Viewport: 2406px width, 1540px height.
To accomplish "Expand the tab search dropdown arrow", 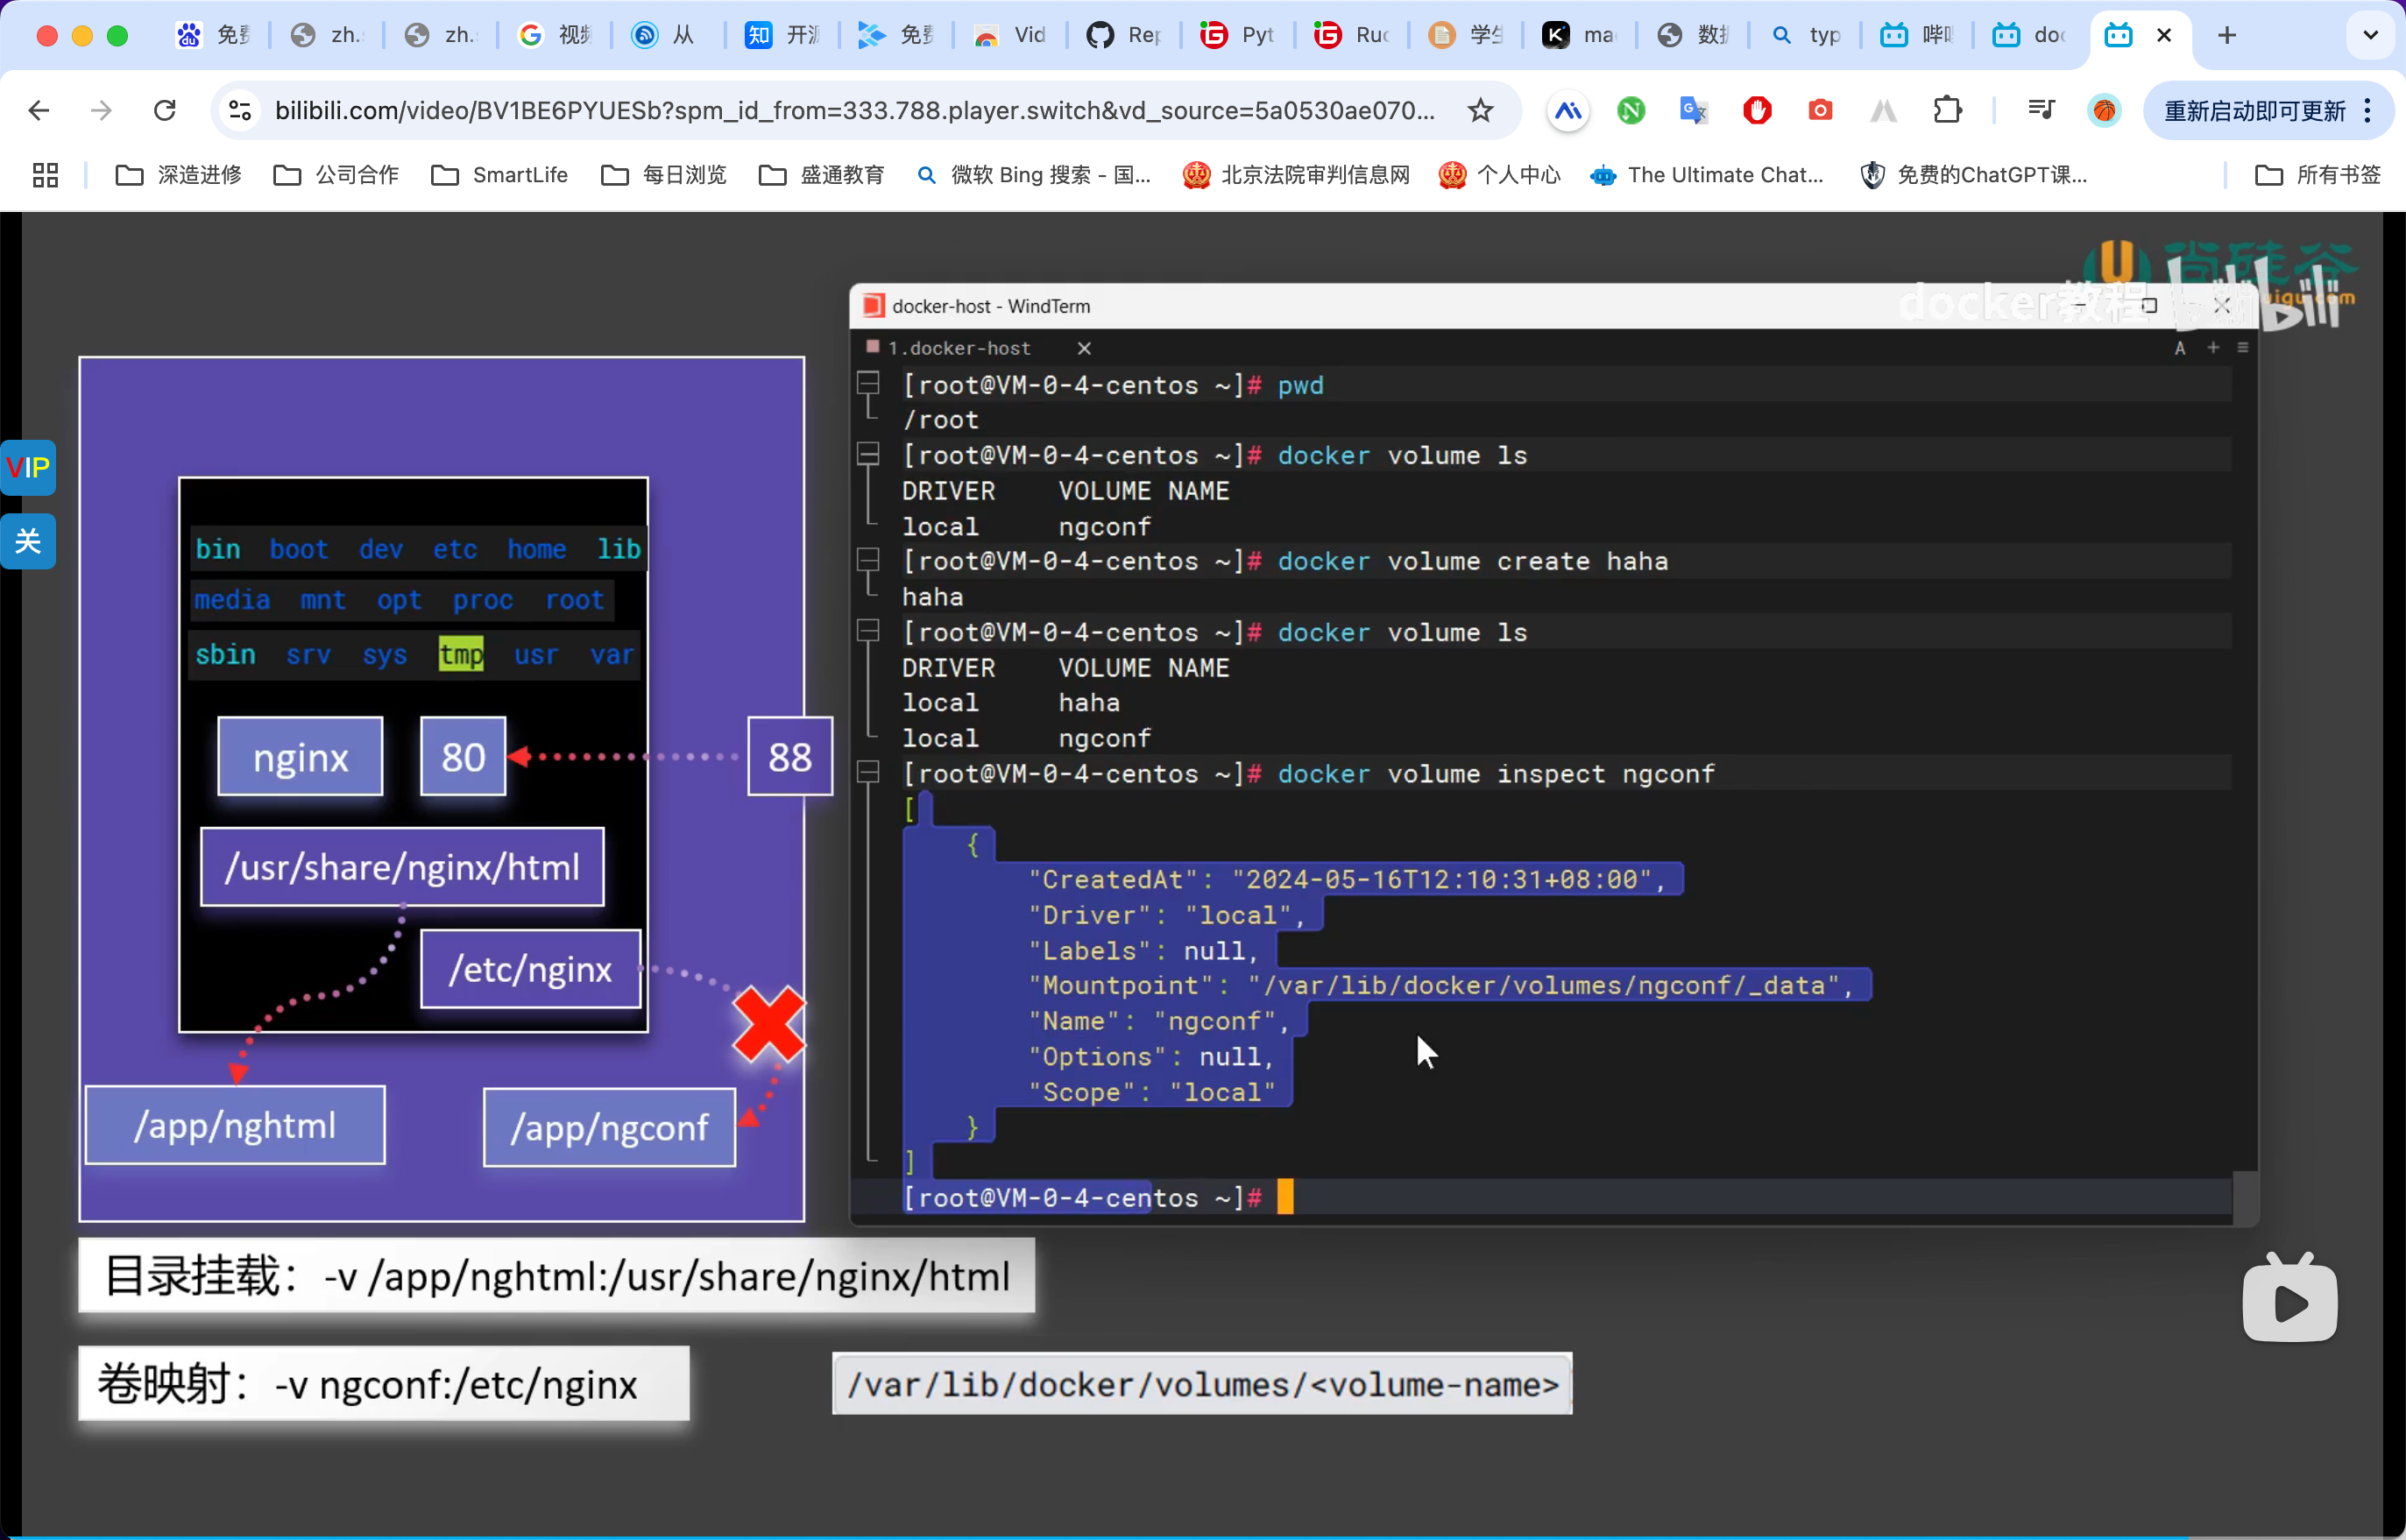I will pos(2370,35).
